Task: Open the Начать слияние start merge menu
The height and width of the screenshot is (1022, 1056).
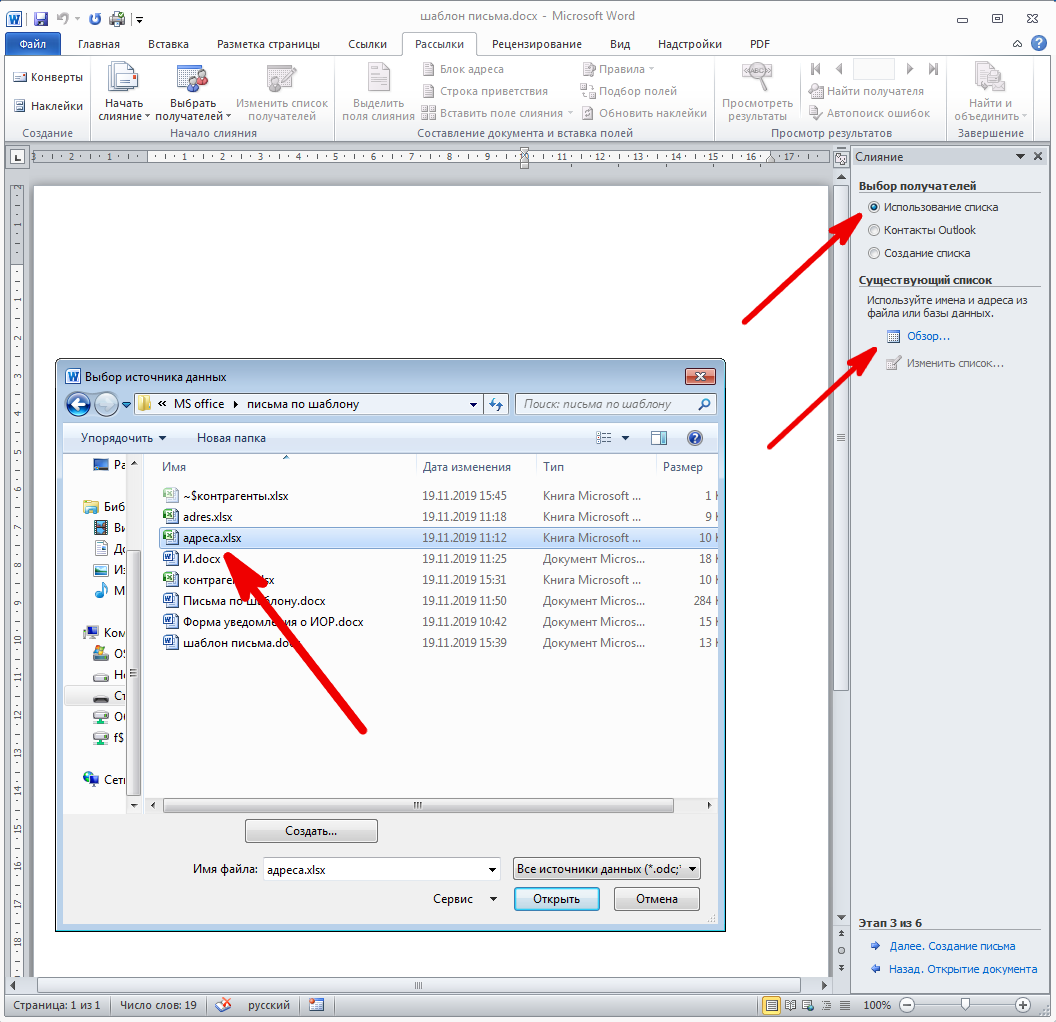Action: click(x=124, y=92)
